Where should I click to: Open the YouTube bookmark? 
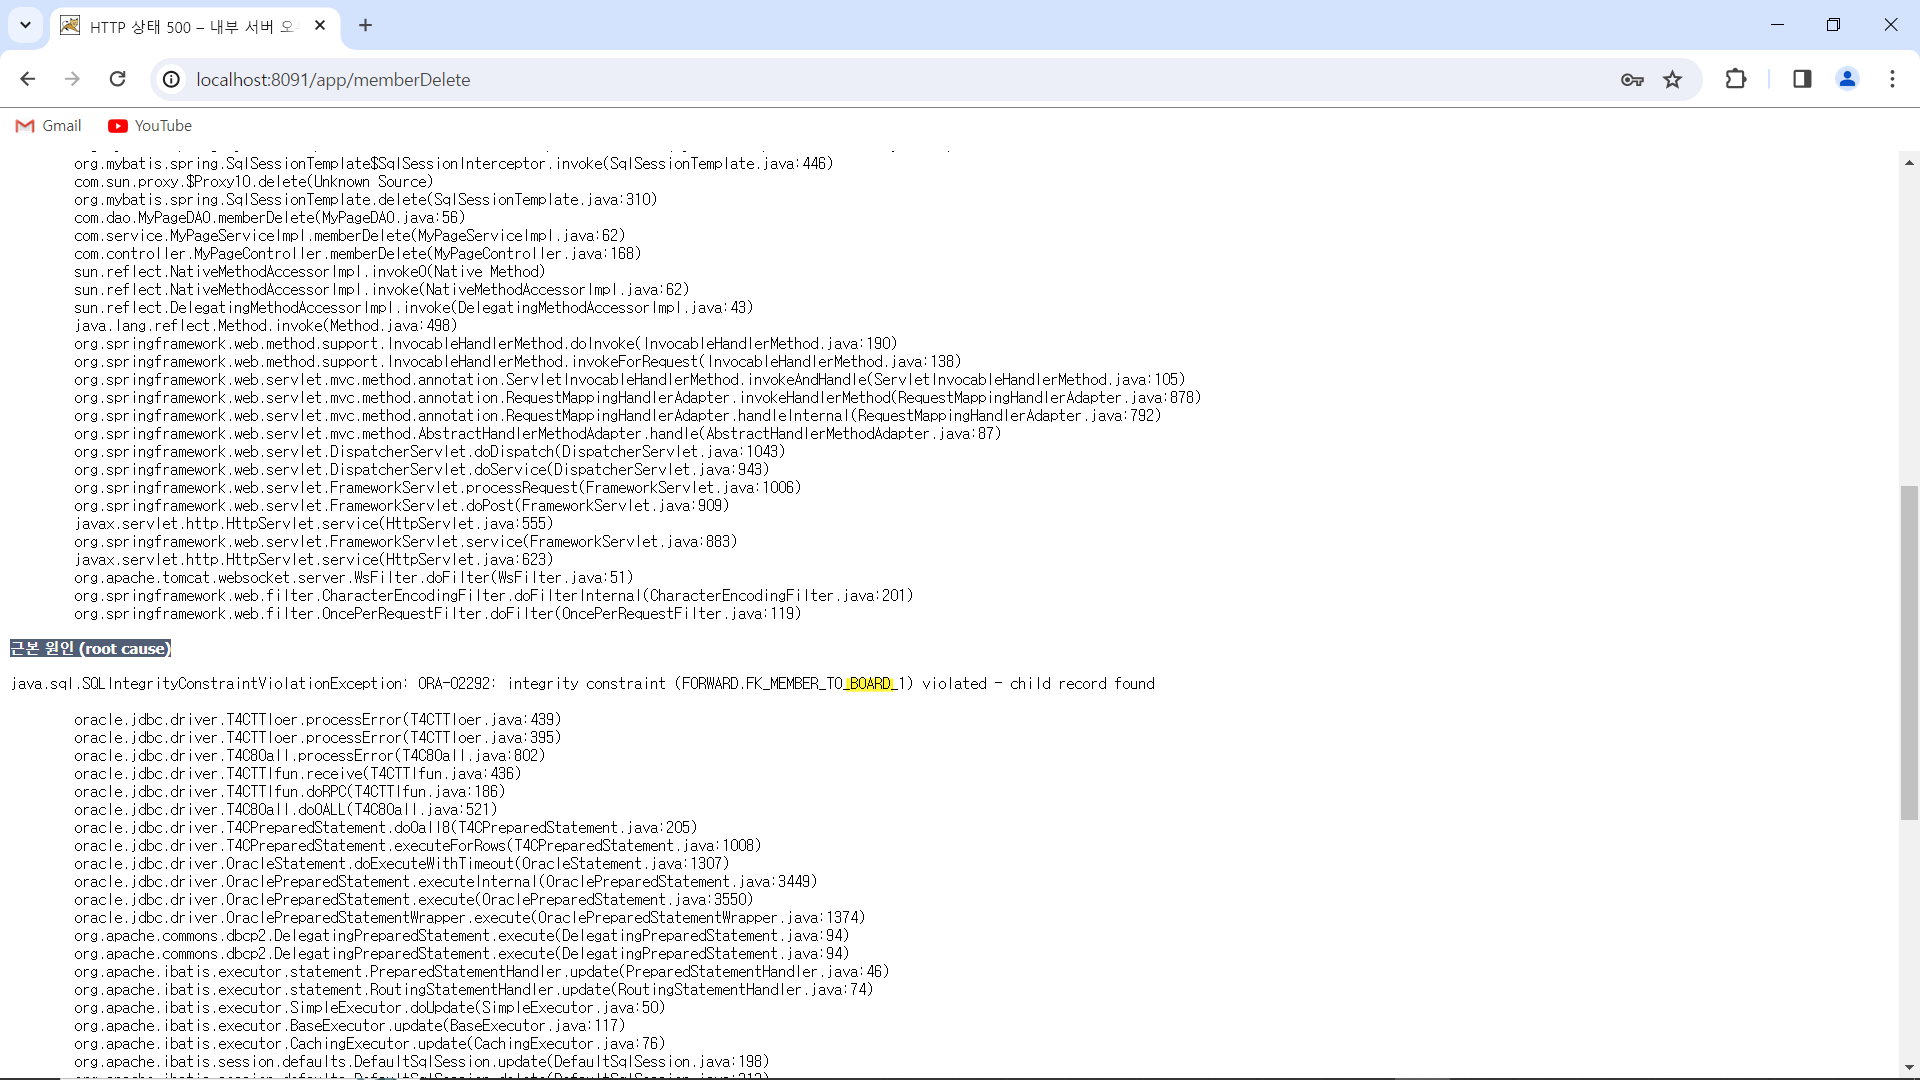pos(150,126)
